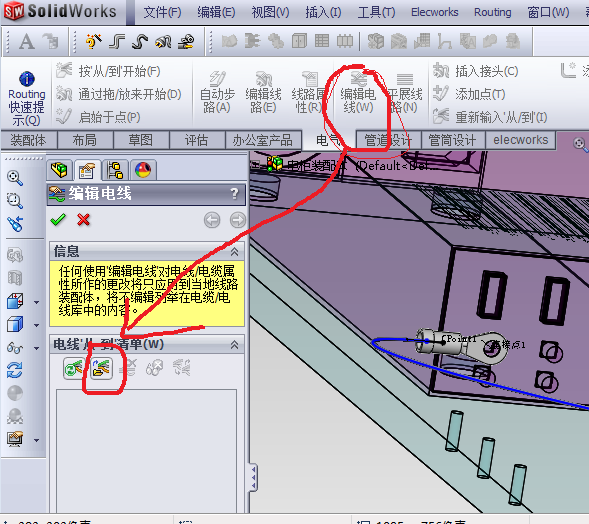Collapse the 信息 section
Image resolution: width=589 pixels, height=524 pixels.
point(234,251)
